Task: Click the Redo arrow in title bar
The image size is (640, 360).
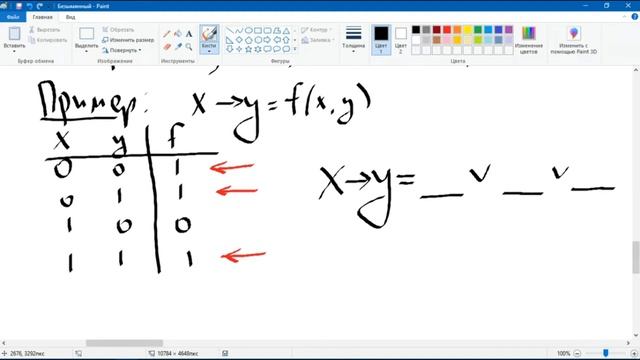Action: [x=40, y=6]
